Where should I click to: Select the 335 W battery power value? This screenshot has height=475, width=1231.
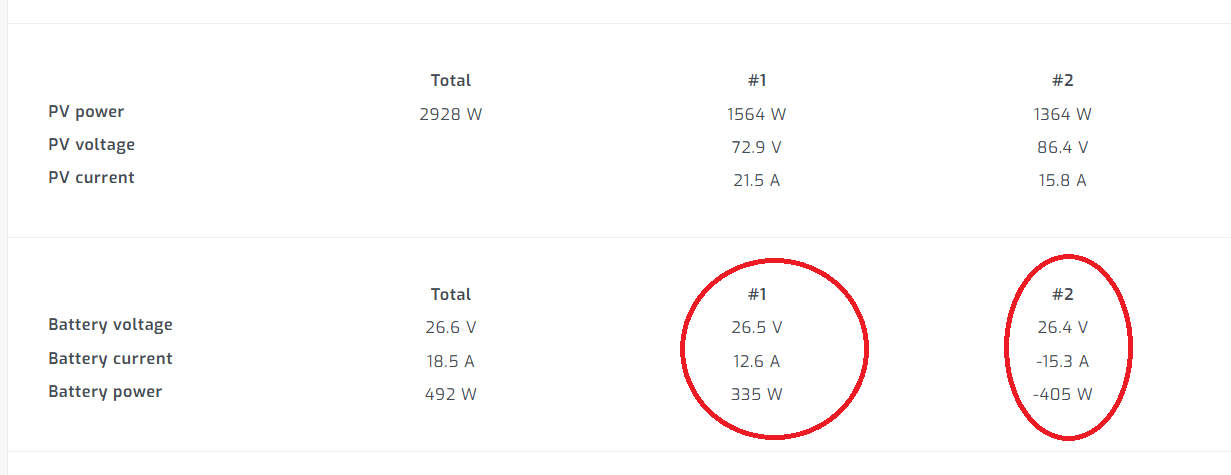coord(756,394)
